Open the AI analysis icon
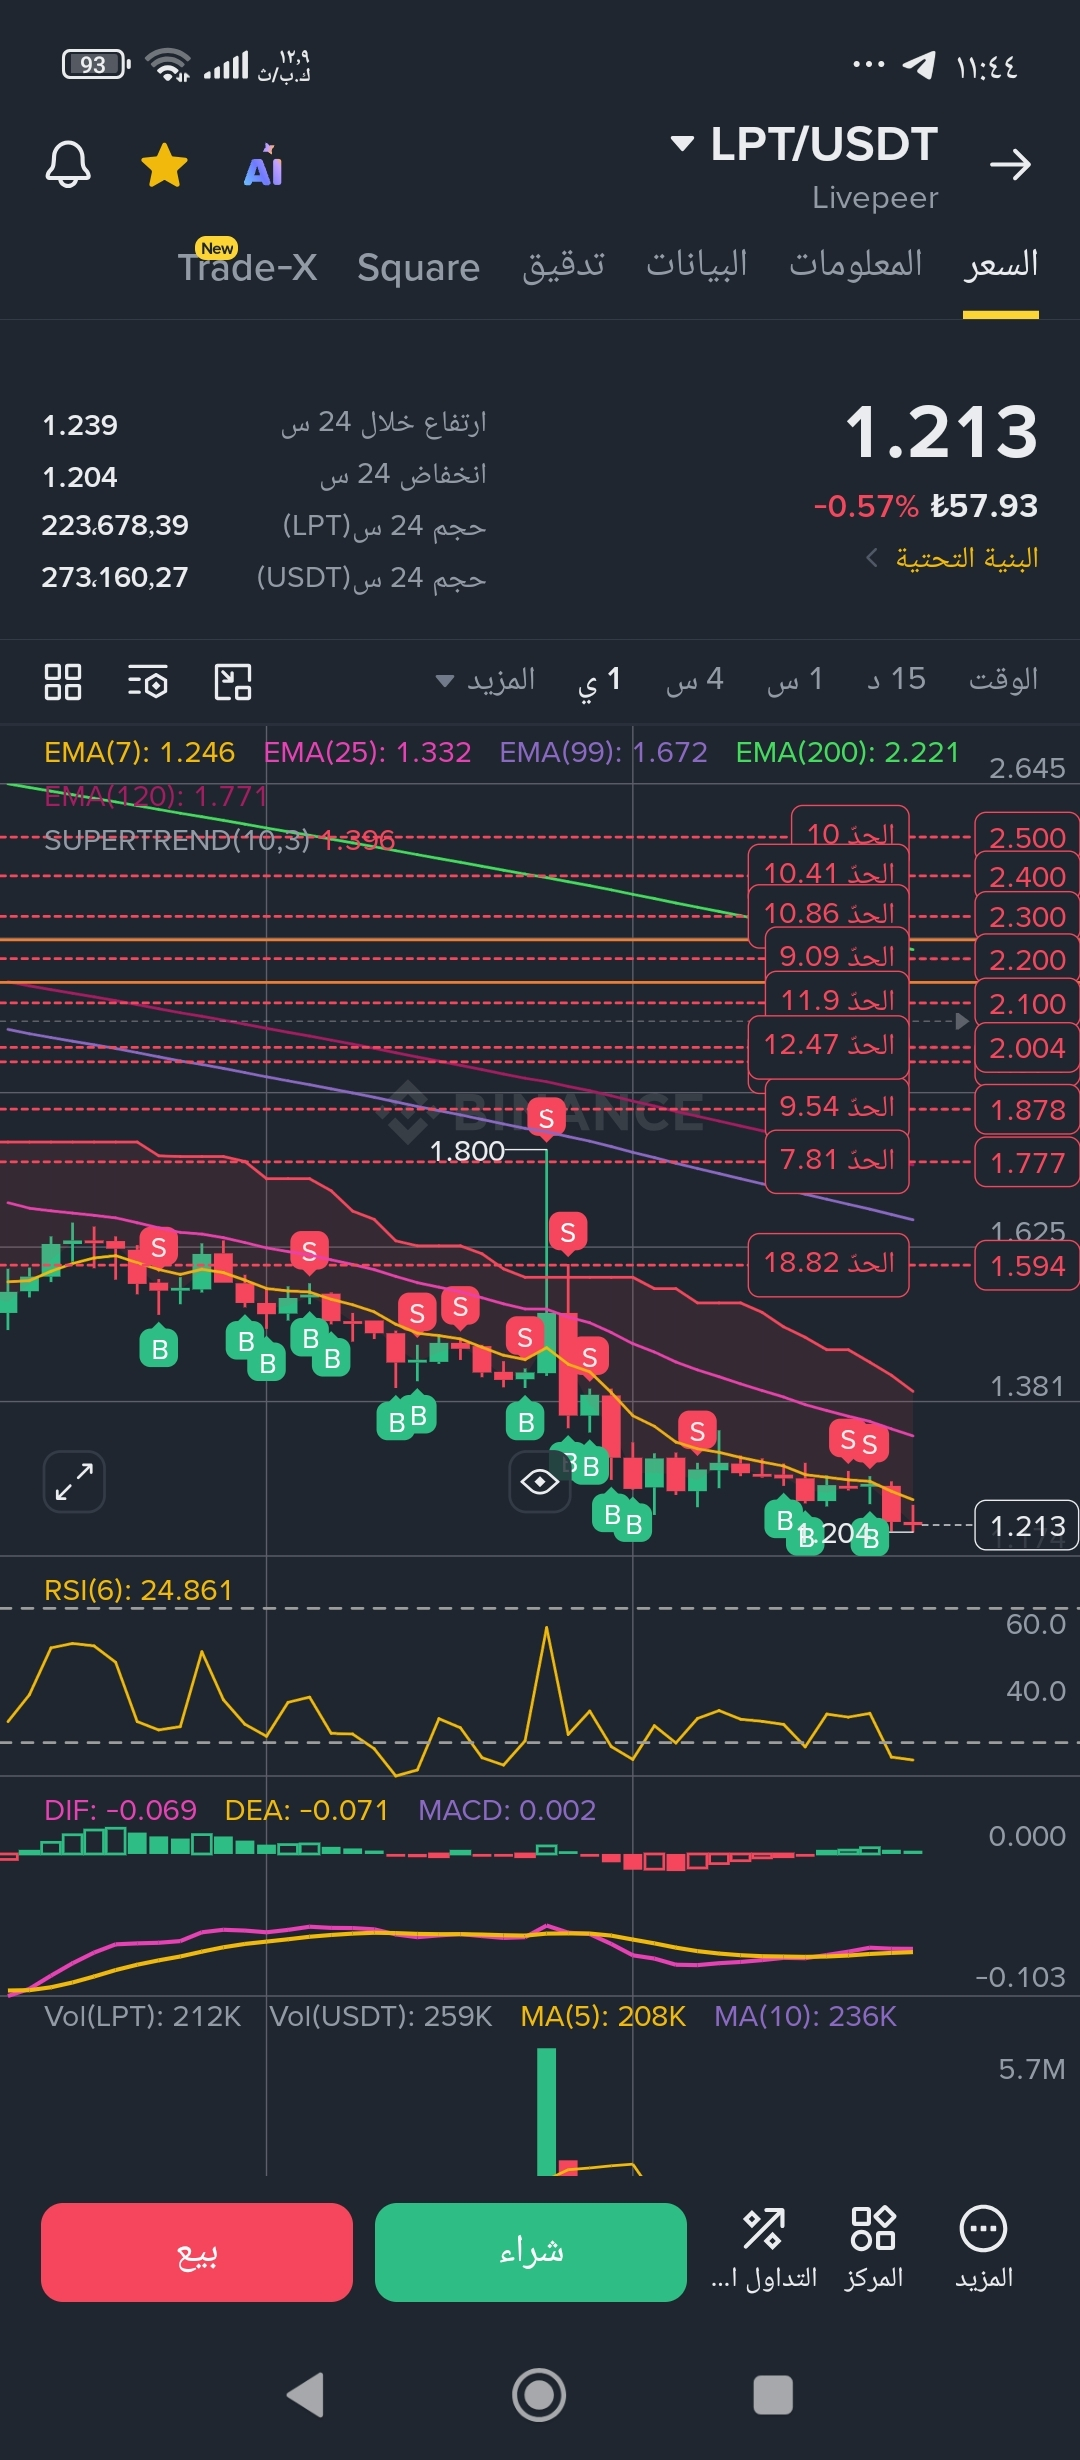This screenshot has width=1080, height=2460. (263, 165)
